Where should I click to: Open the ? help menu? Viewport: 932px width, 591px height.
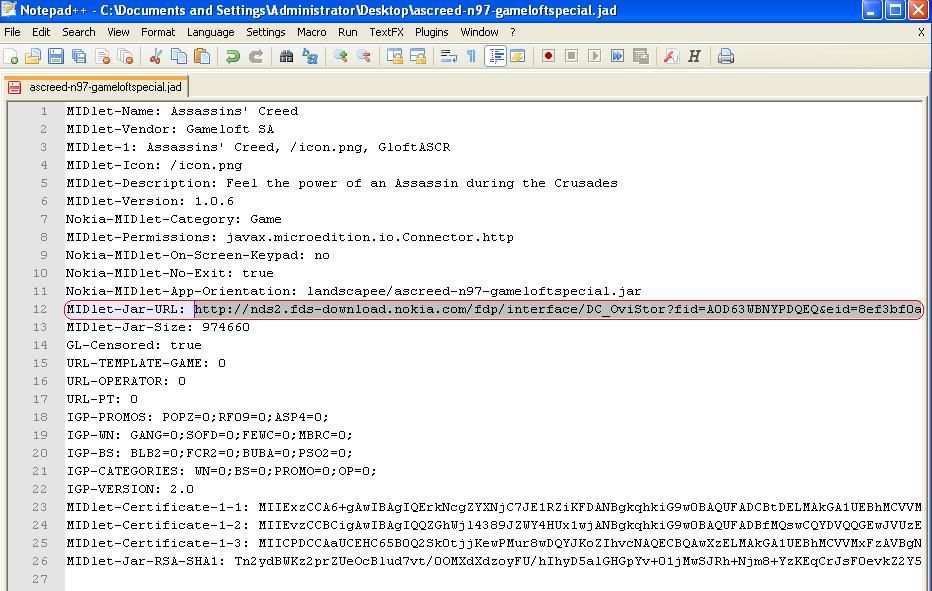[x=512, y=32]
